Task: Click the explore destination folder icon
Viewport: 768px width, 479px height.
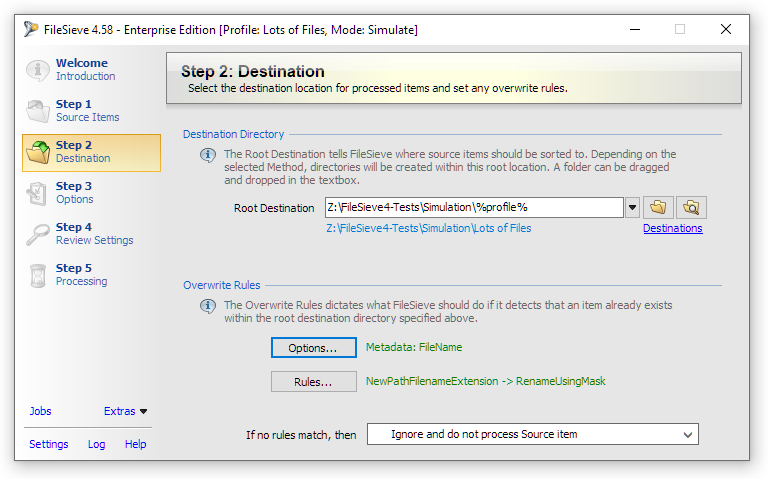Action: click(x=690, y=208)
